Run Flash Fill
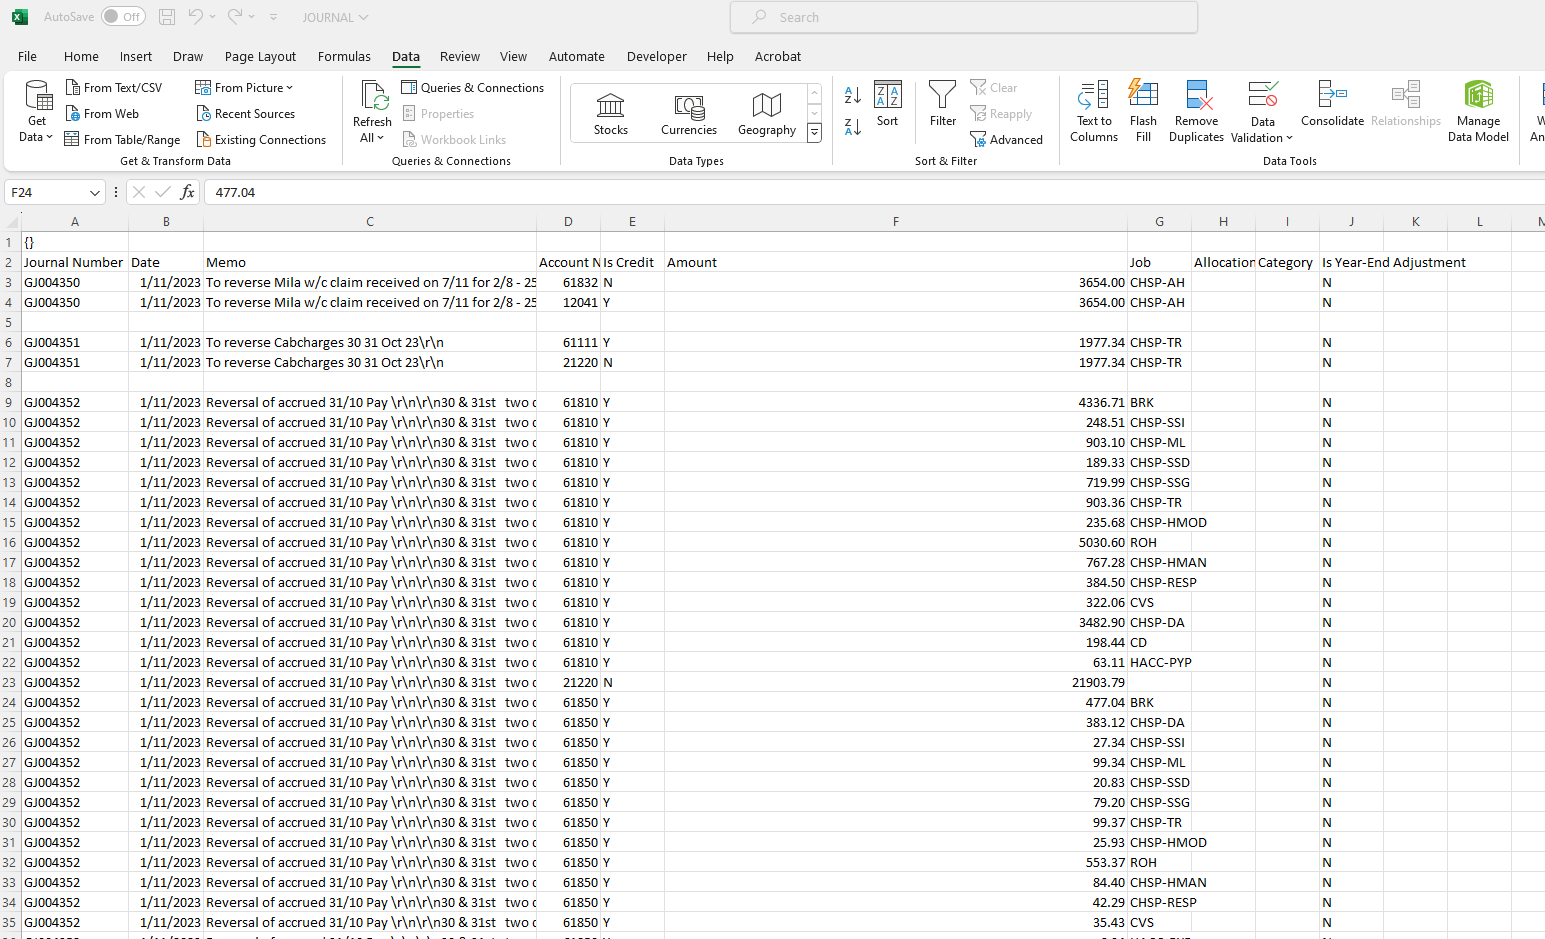Viewport: 1545px width, 939px height. [1143, 112]
